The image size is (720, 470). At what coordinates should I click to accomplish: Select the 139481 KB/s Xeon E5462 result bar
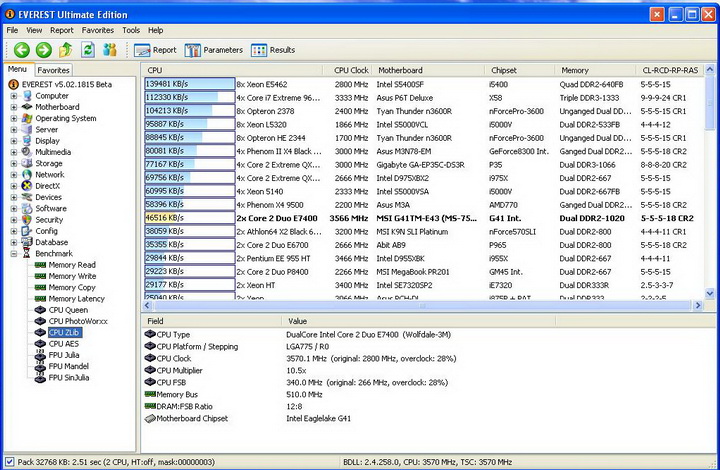point(190,84)
